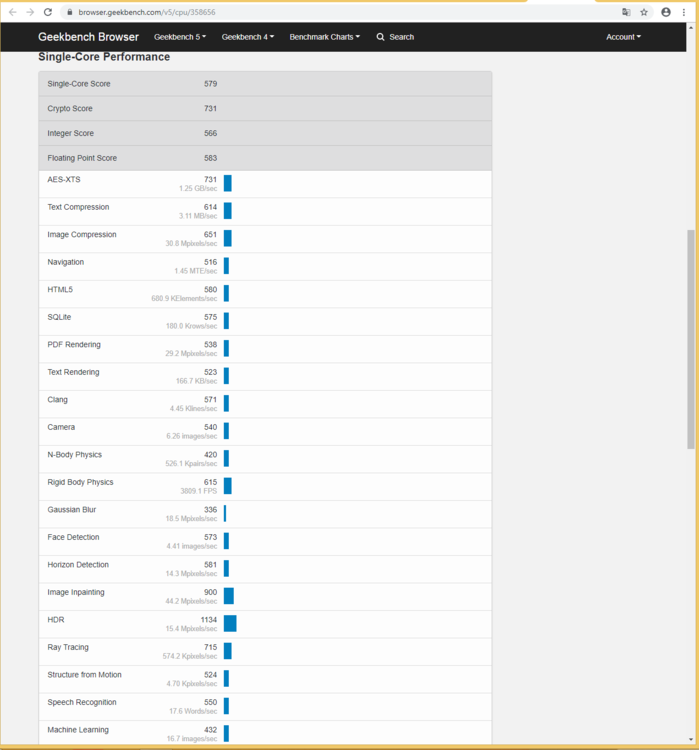The height and width of the screenshot is (750, 699).
Task: Select the 3809.1 FPS value
Action: point(199,491)
